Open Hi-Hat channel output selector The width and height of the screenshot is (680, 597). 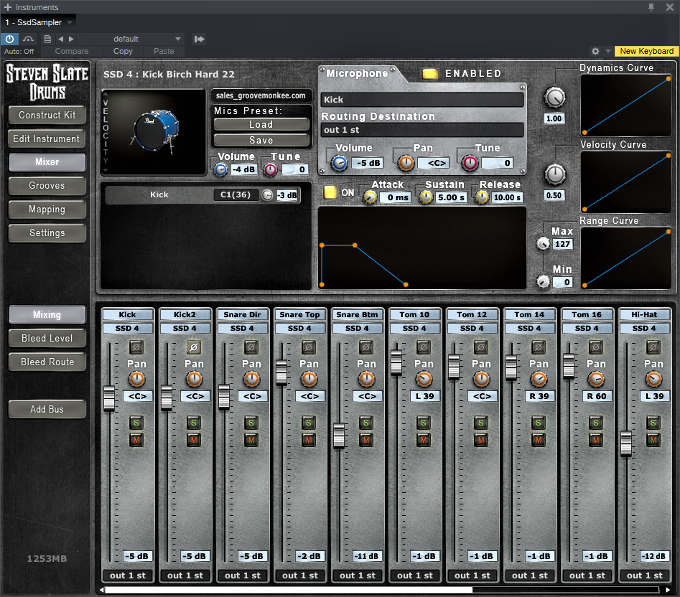pyautogui.click(x=645, y=575)
